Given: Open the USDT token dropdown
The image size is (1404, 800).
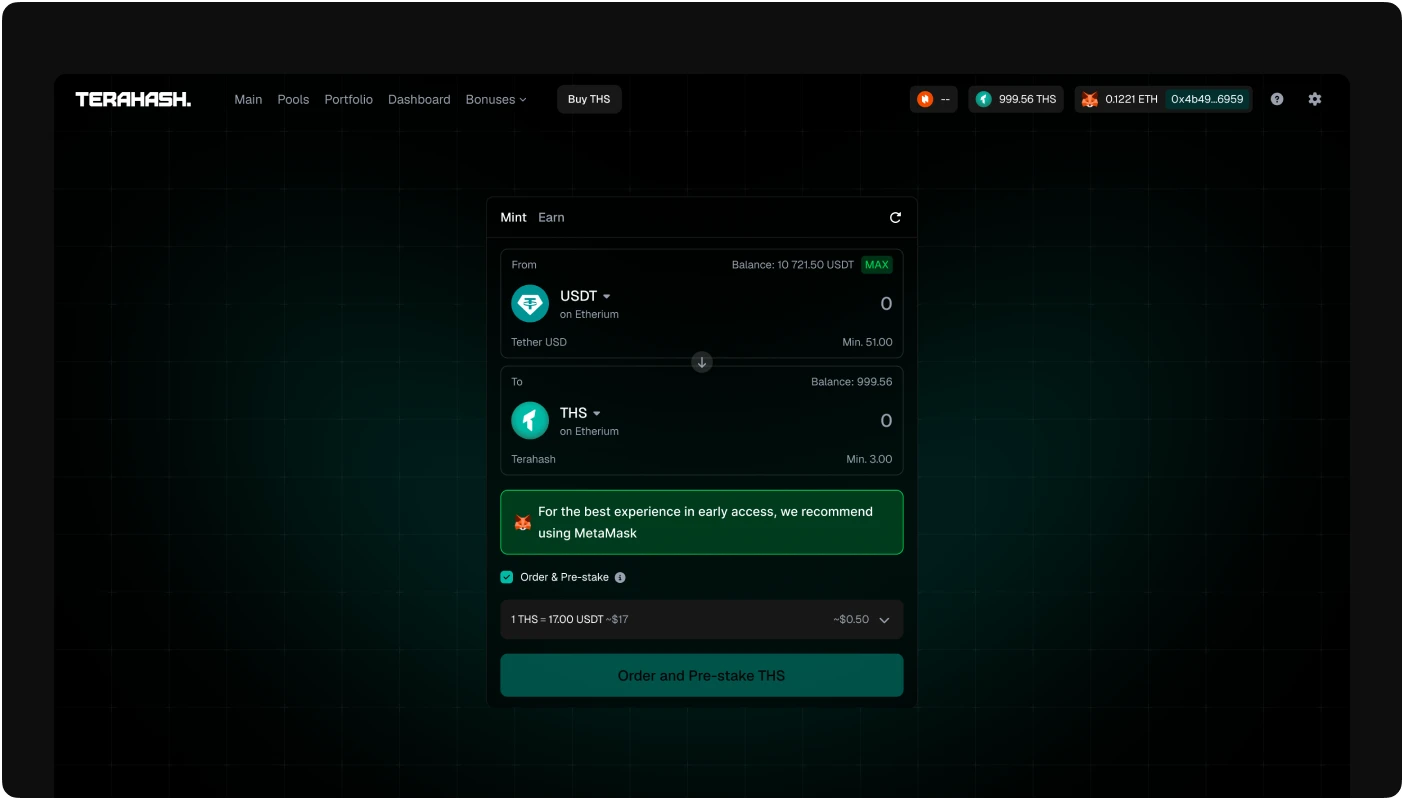Looking at the screenshot, I should [585, 296].
